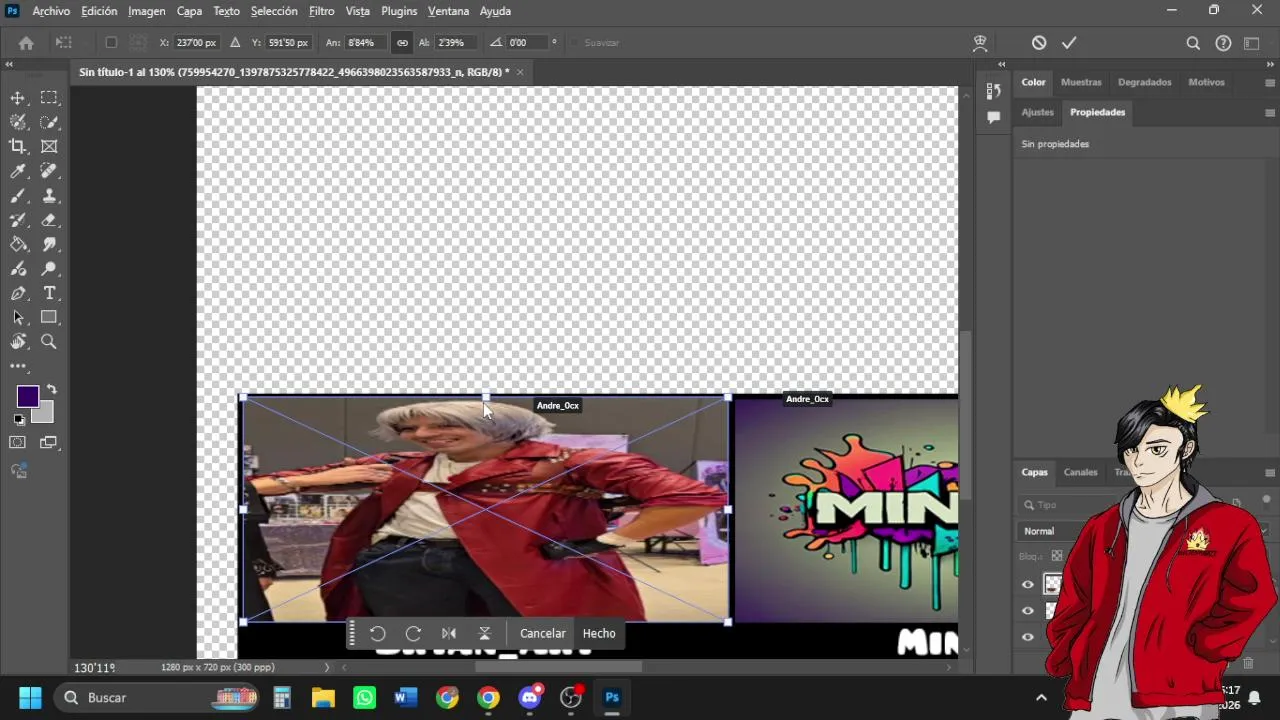1280x720 pixels.
Task: Change the screen mode
Action: click(x=49, y=443)
